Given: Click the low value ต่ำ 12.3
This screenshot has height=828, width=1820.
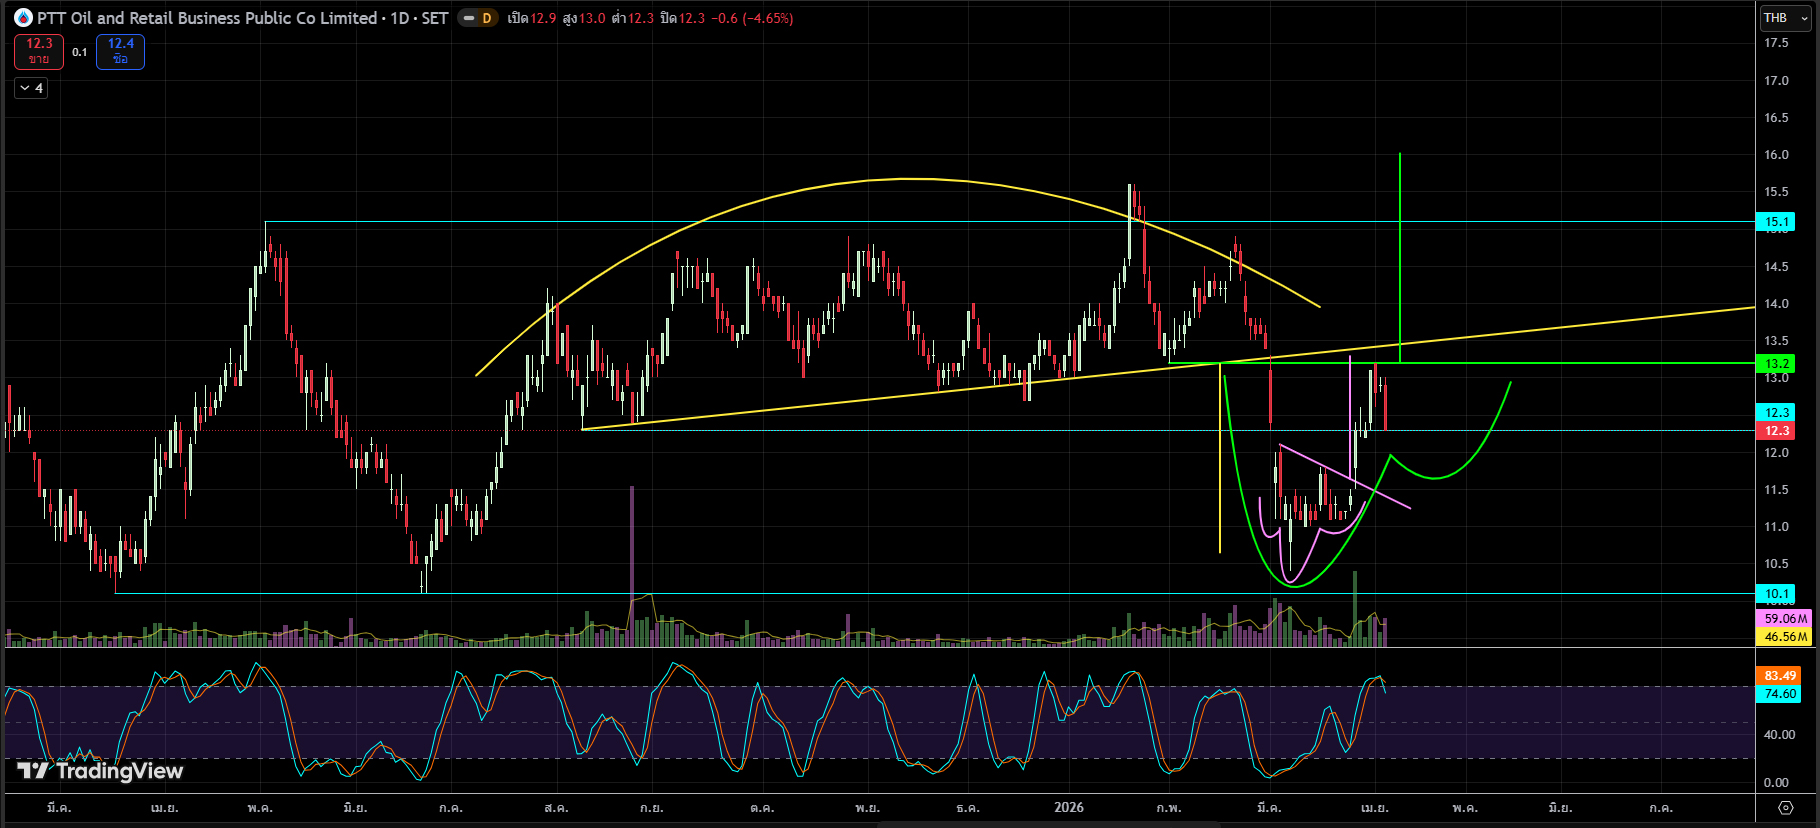Looking at the screenshot, I should coord(633,18).
